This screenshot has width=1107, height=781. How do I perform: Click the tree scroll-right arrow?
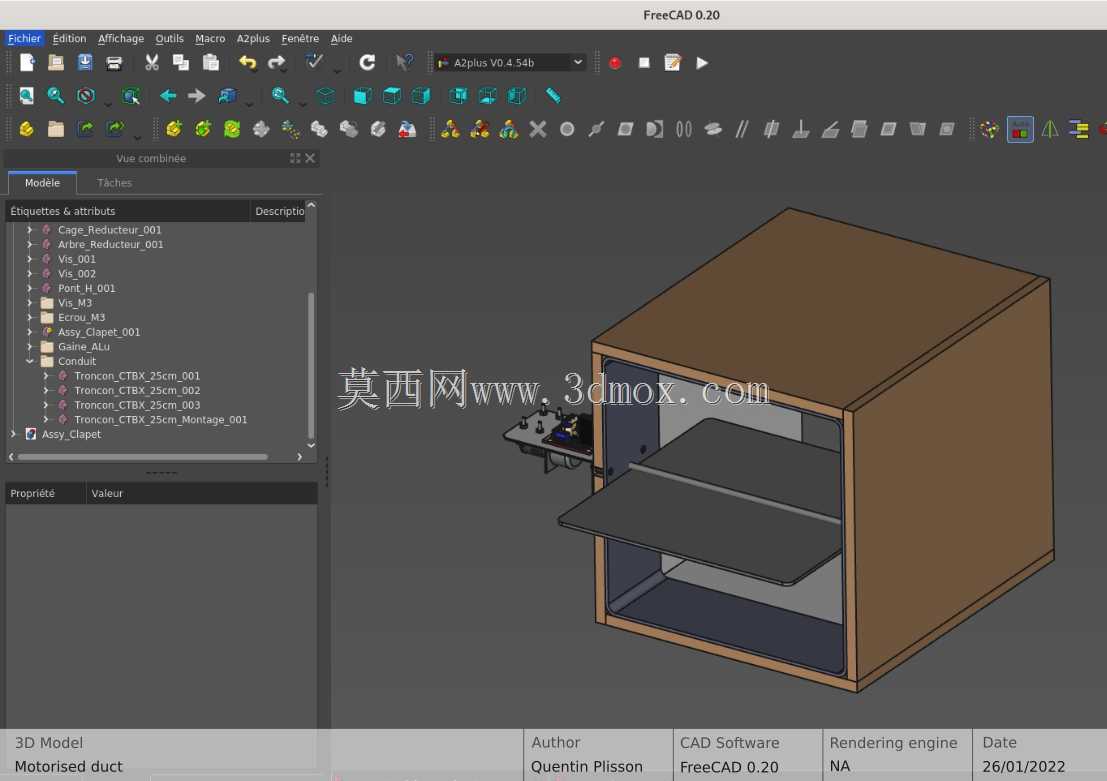pos(299,457)
